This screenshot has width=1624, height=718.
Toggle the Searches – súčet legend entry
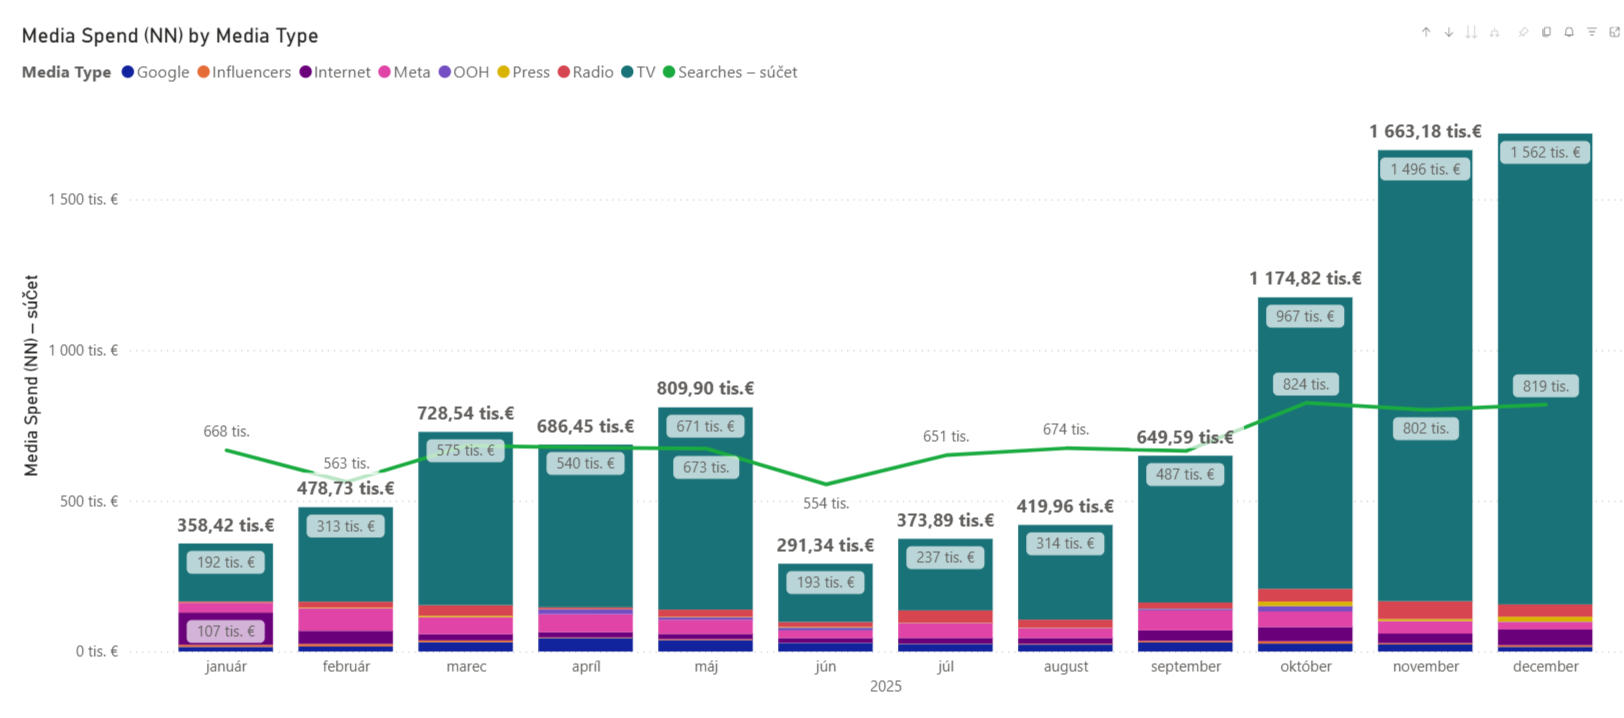[730, 72]
